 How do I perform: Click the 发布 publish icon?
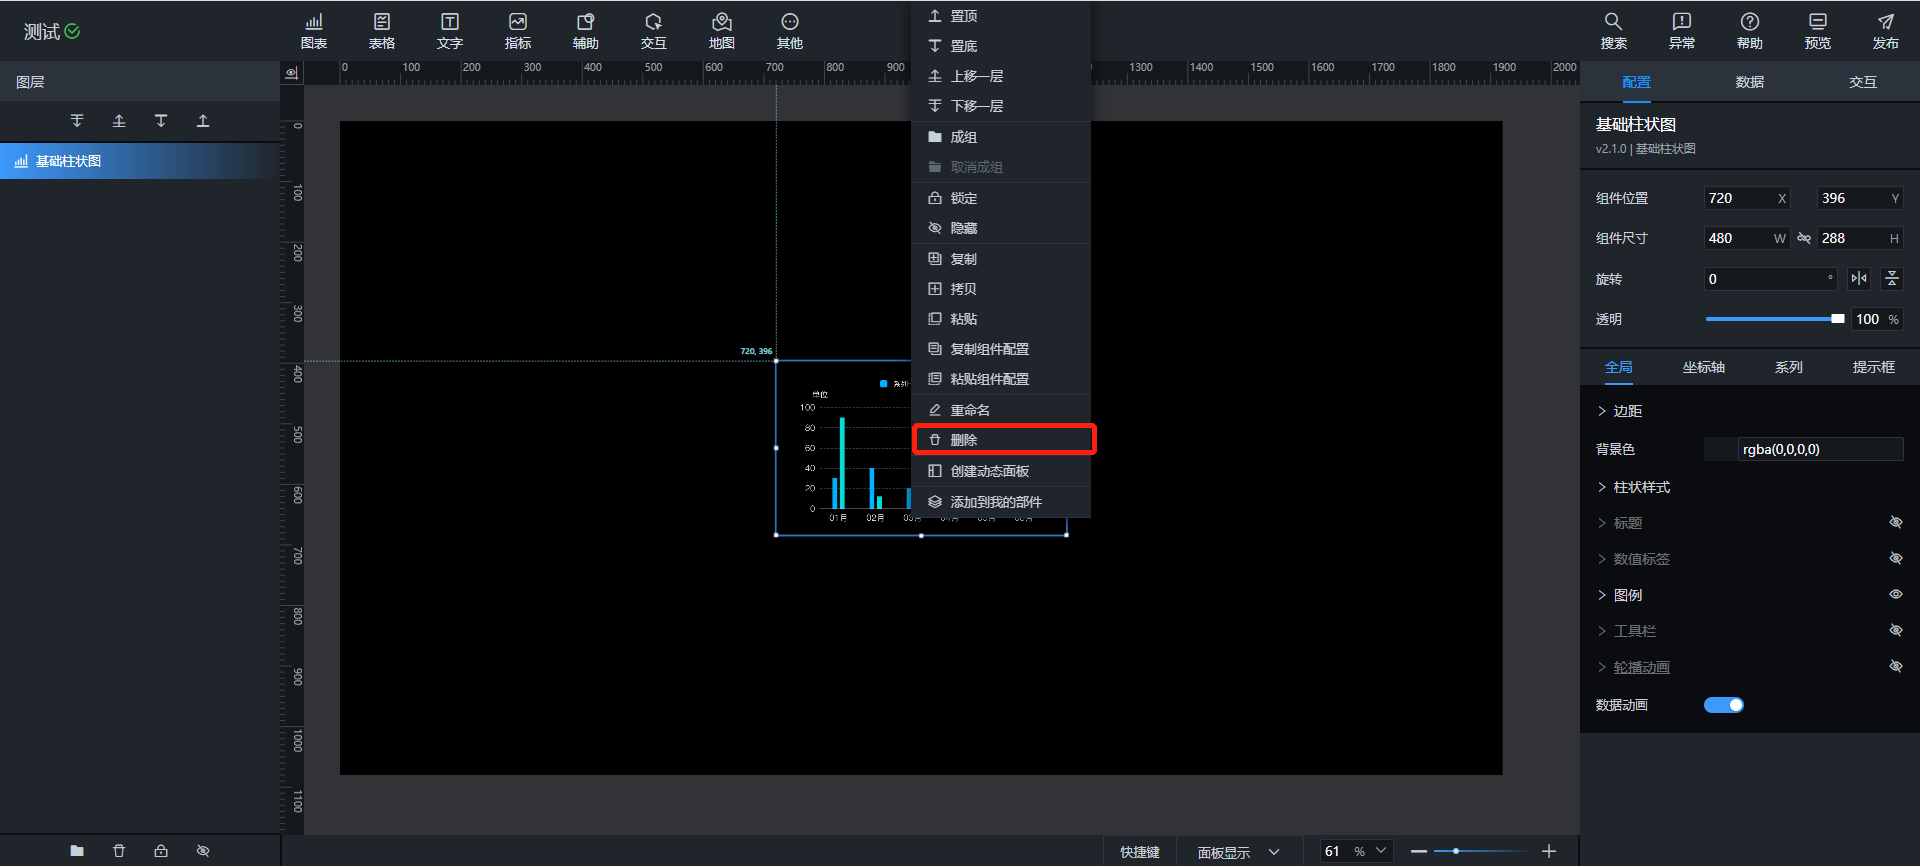click(1885, 31)
